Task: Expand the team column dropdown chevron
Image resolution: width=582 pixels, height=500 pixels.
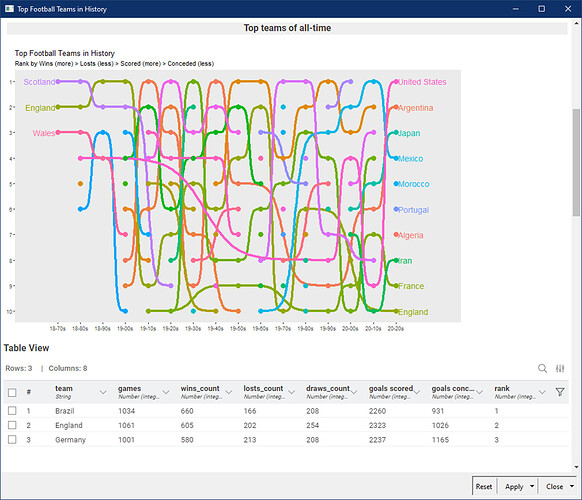Action: click(103, 392)
